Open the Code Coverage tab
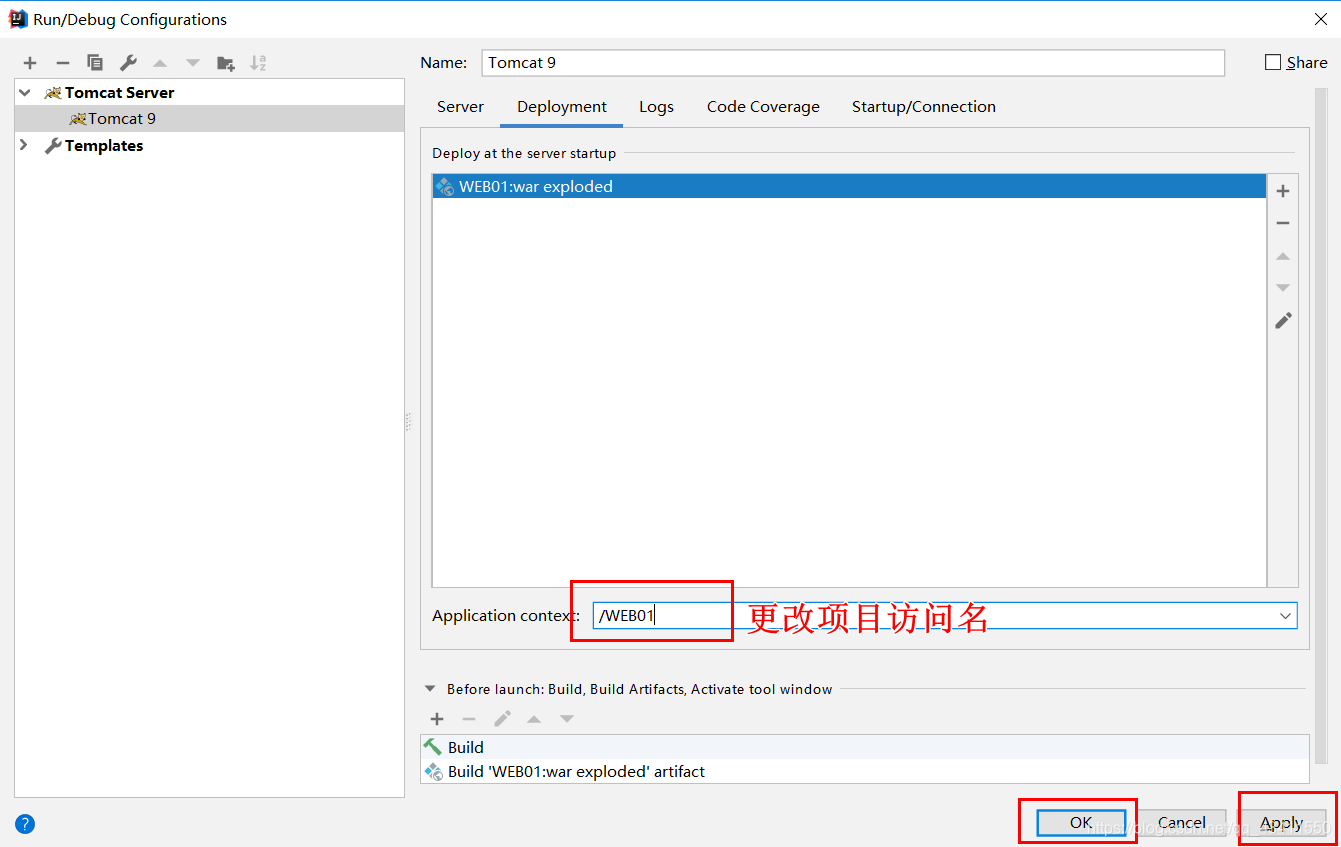 coord(763,107)
